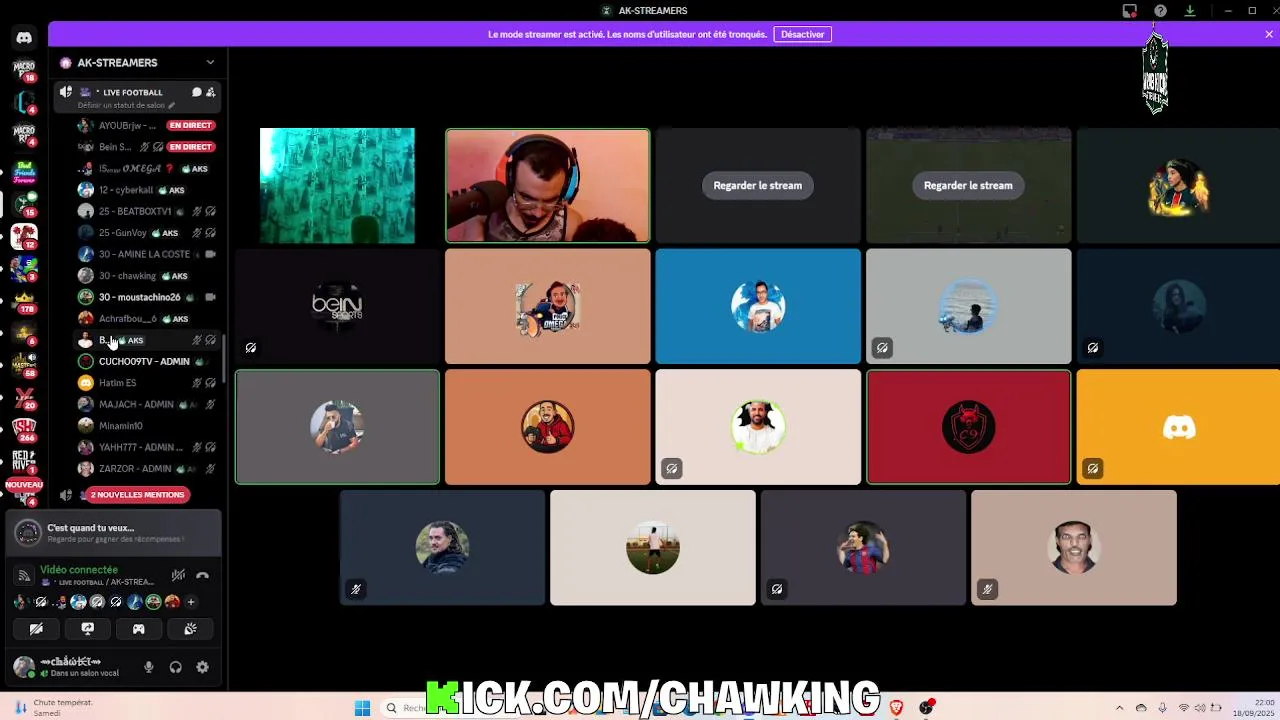Expand the AK-STREAMERS server dropdown
Viewport: 1280px width, 720px height.
coord(210,62)
